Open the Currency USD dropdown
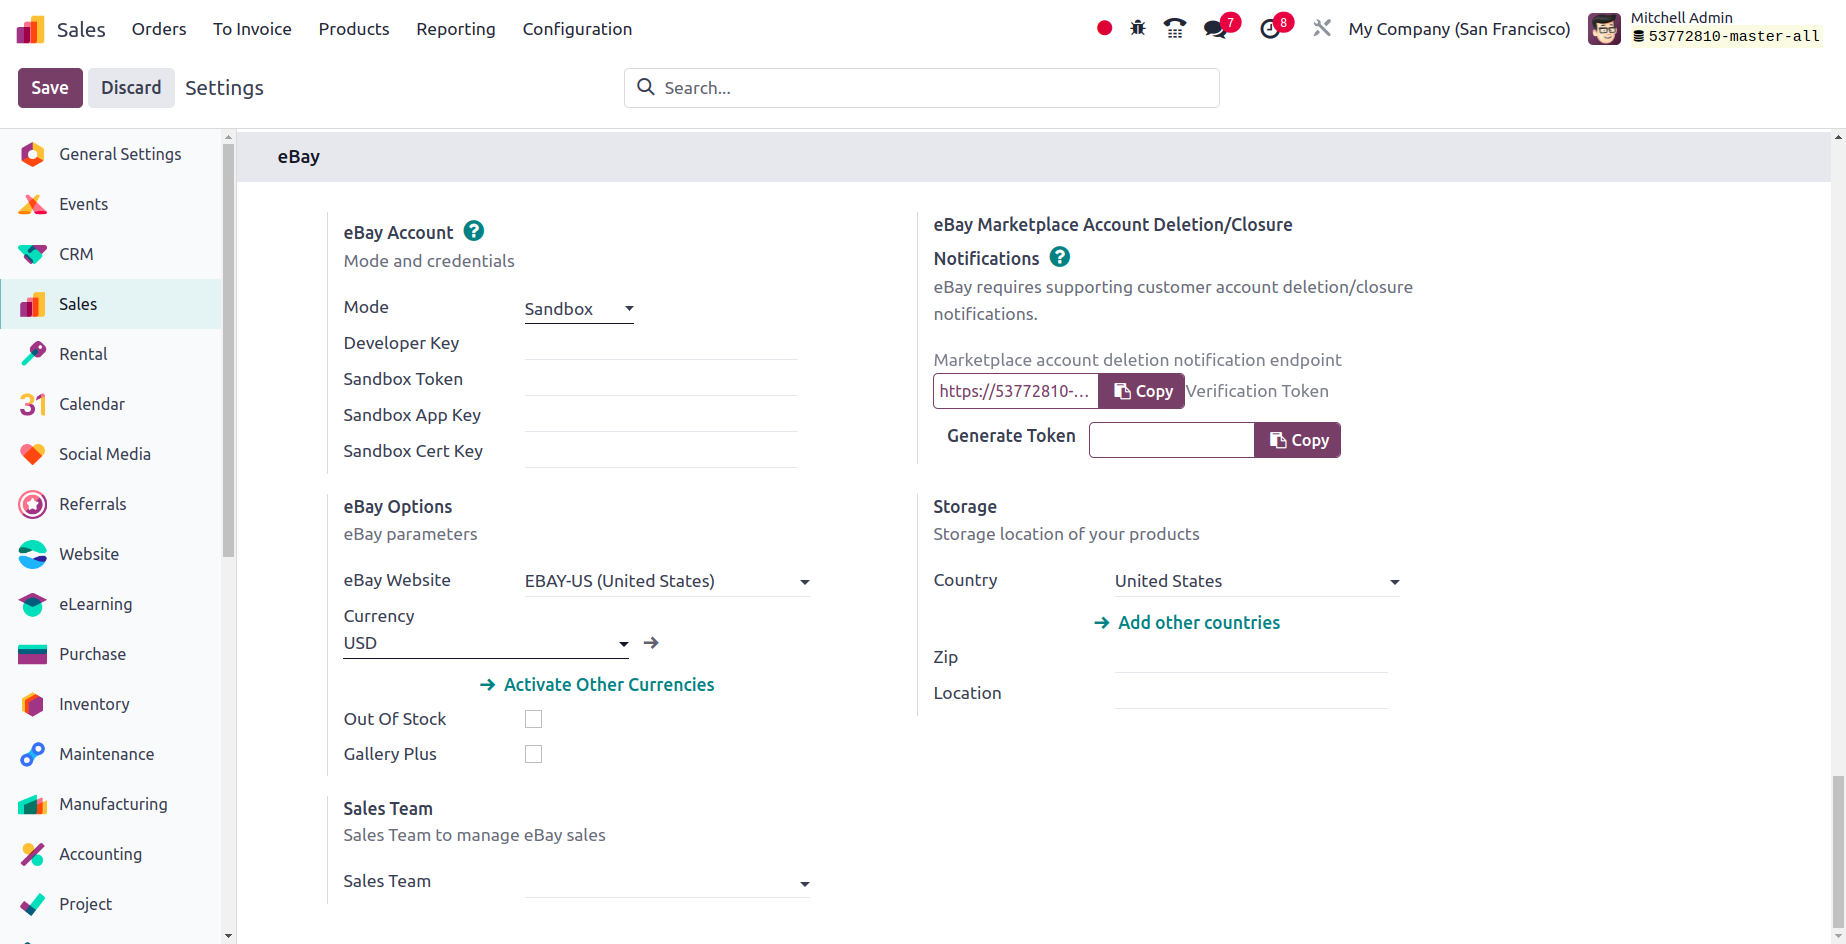This screenshot has width=1846, height=944. [486, 643]
